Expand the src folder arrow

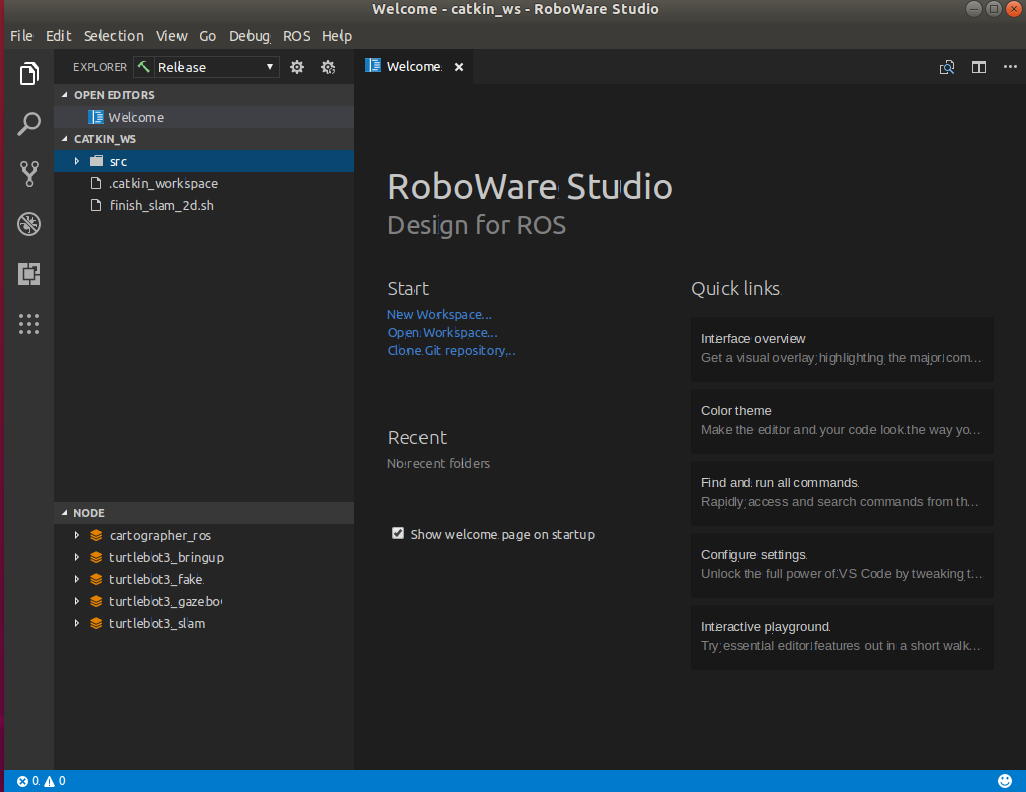pos(77,161)
